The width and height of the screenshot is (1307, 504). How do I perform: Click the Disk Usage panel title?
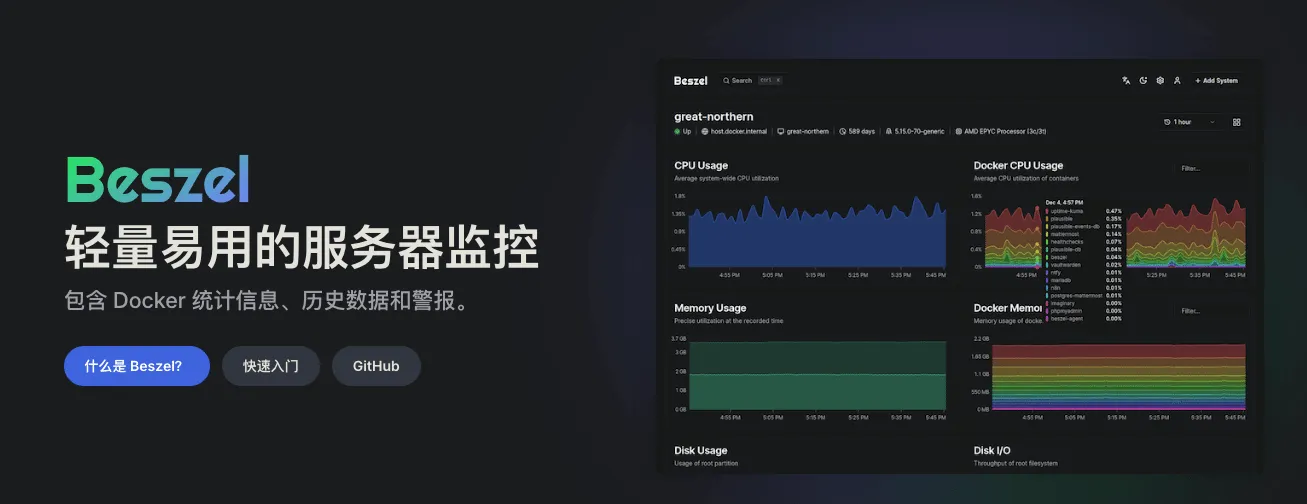point(701,451)
